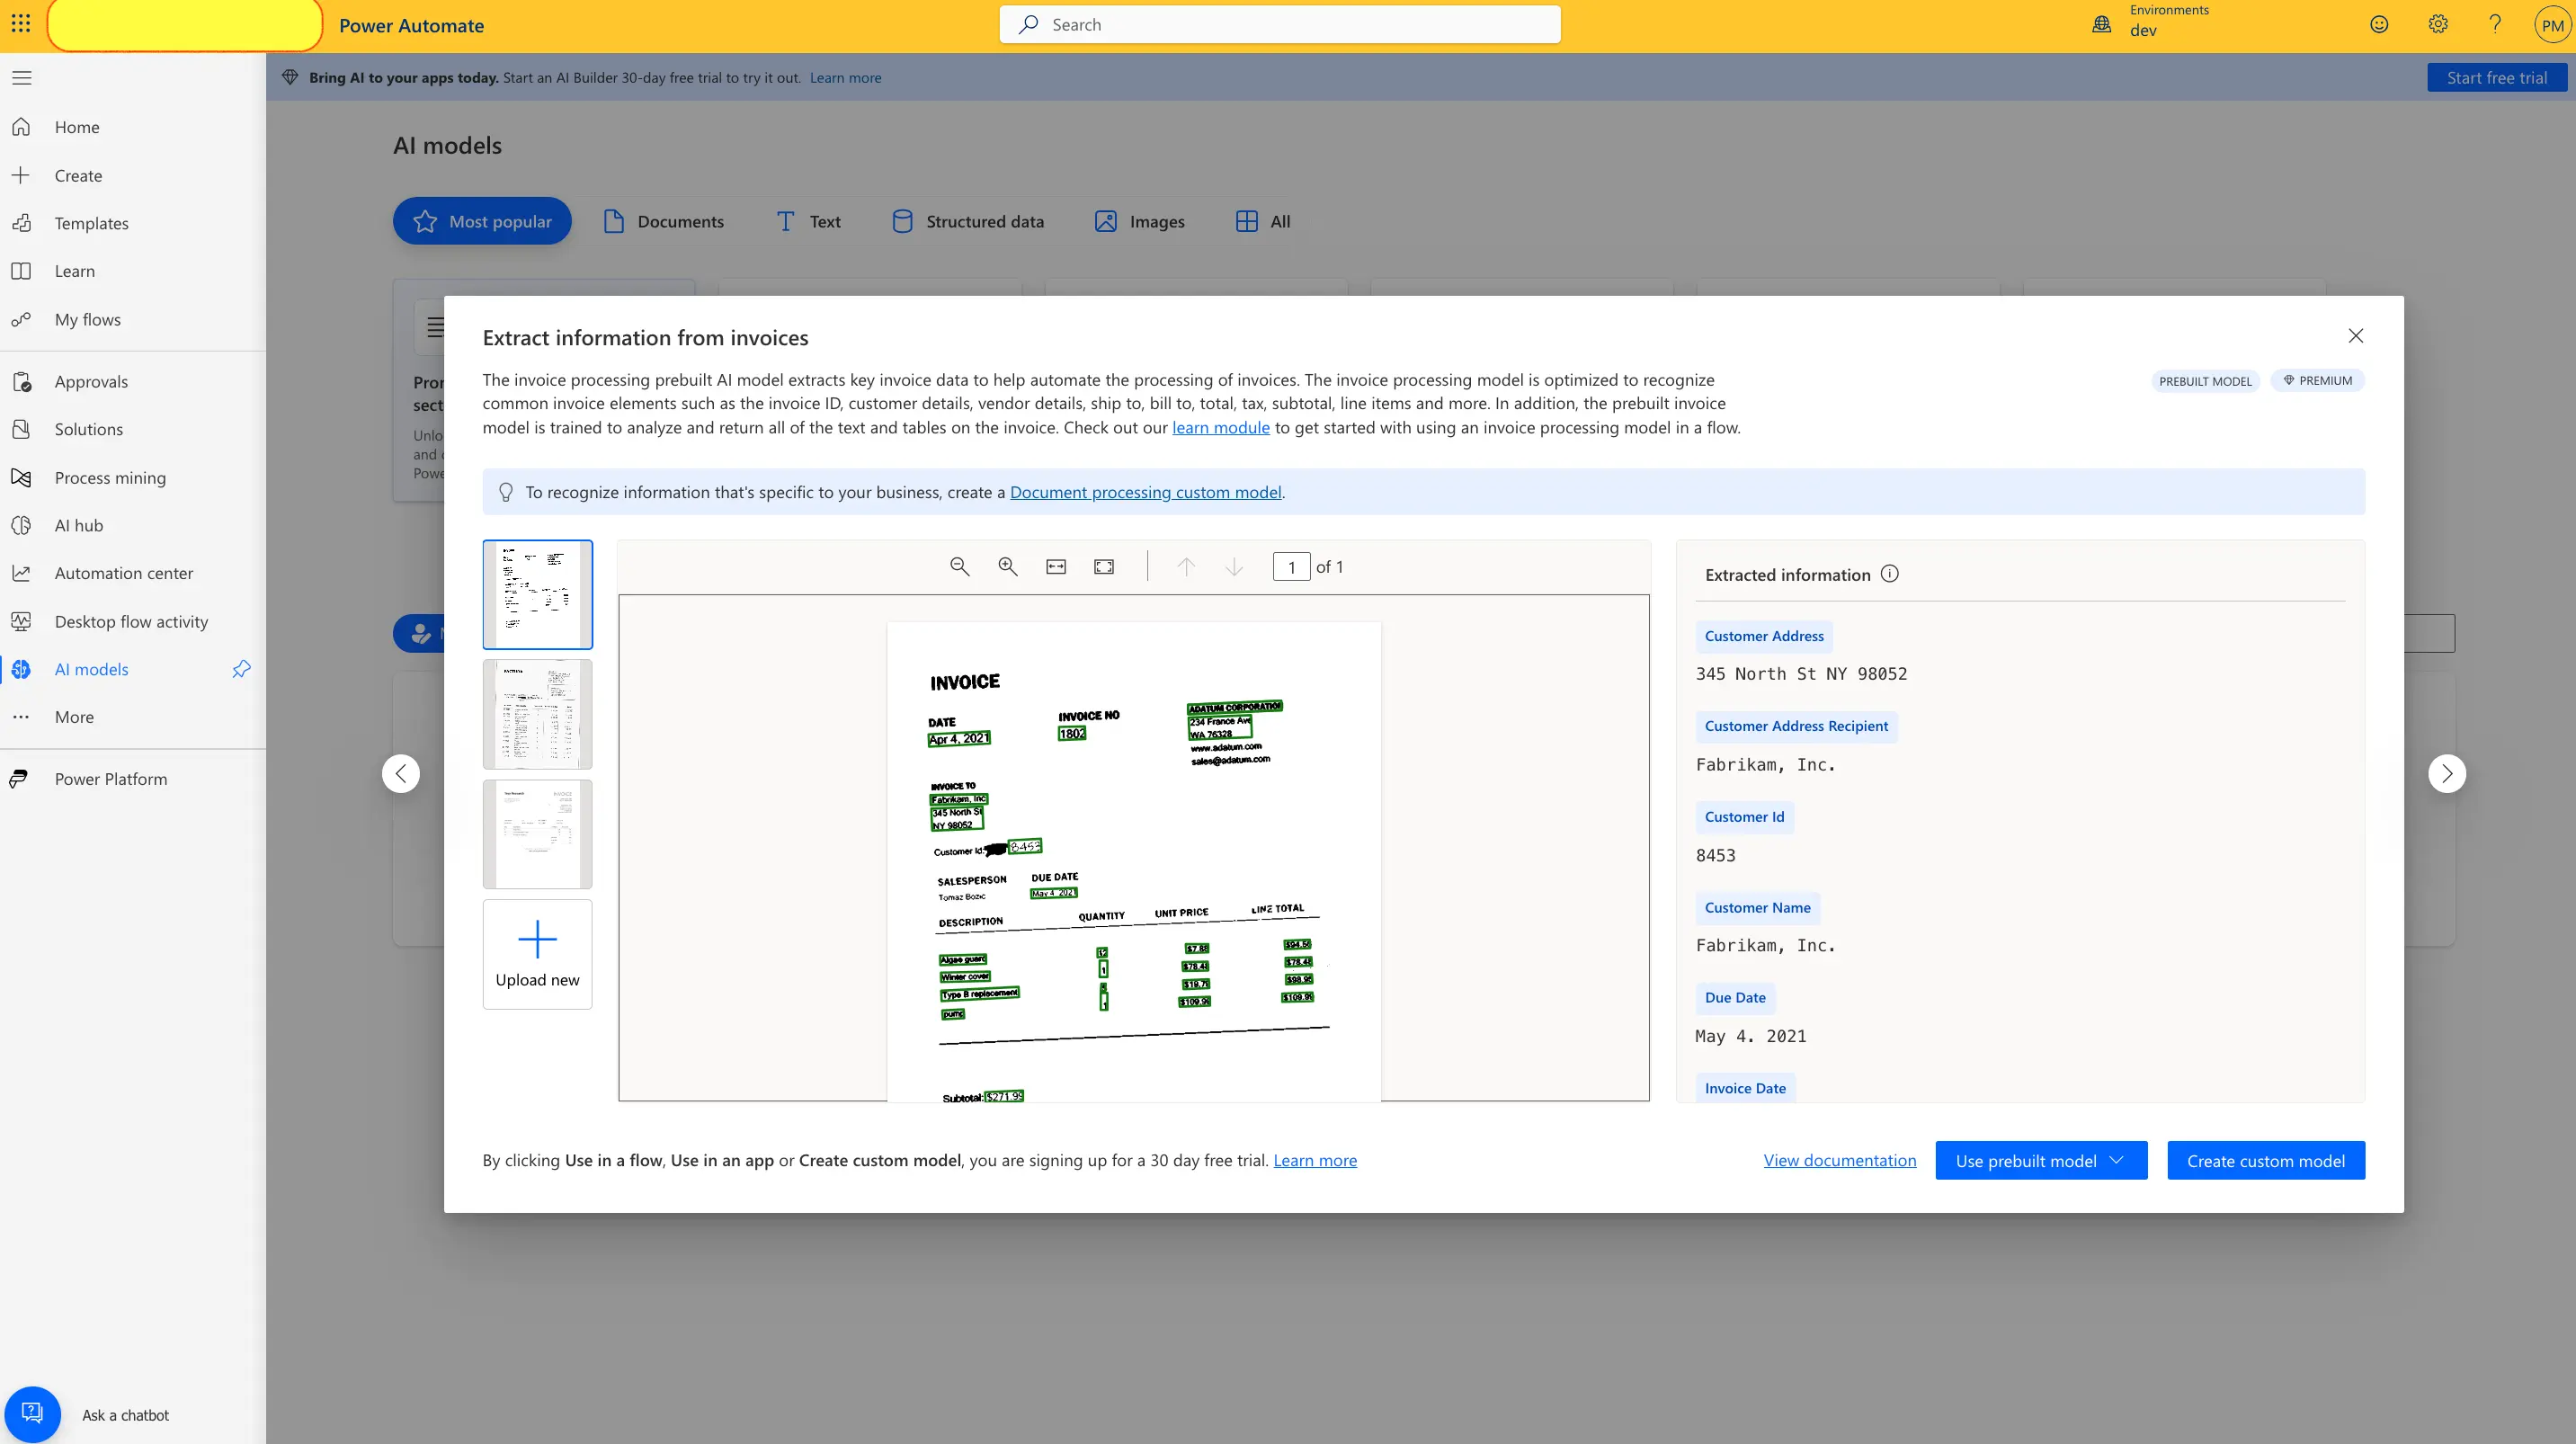Screen dimensions: 2576x1444
Task: Click the Desktop flow activity icon
Action: (x=21, y=621)
